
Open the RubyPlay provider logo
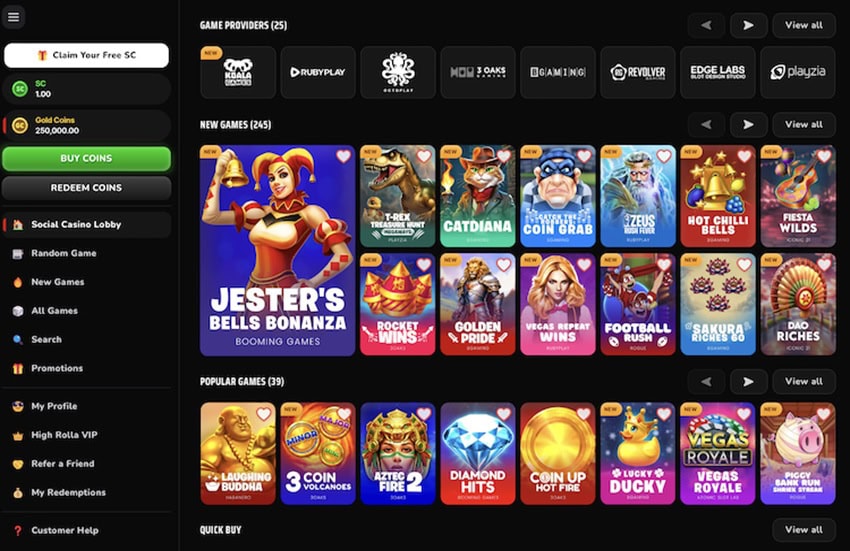318,72
